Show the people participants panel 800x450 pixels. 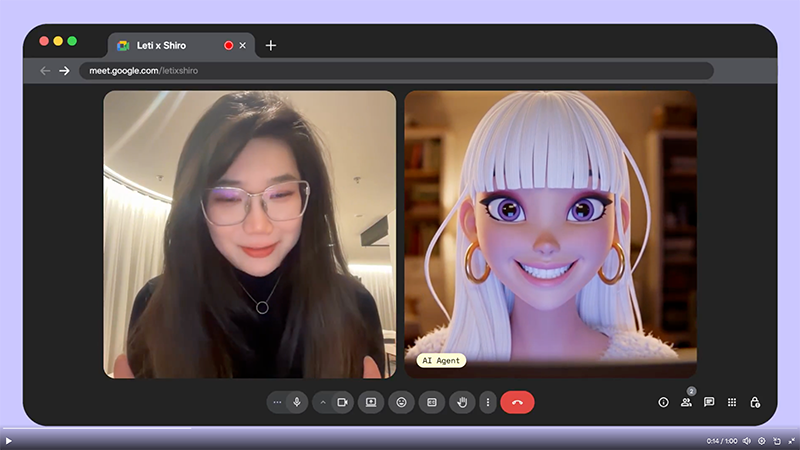coord(686,403)
